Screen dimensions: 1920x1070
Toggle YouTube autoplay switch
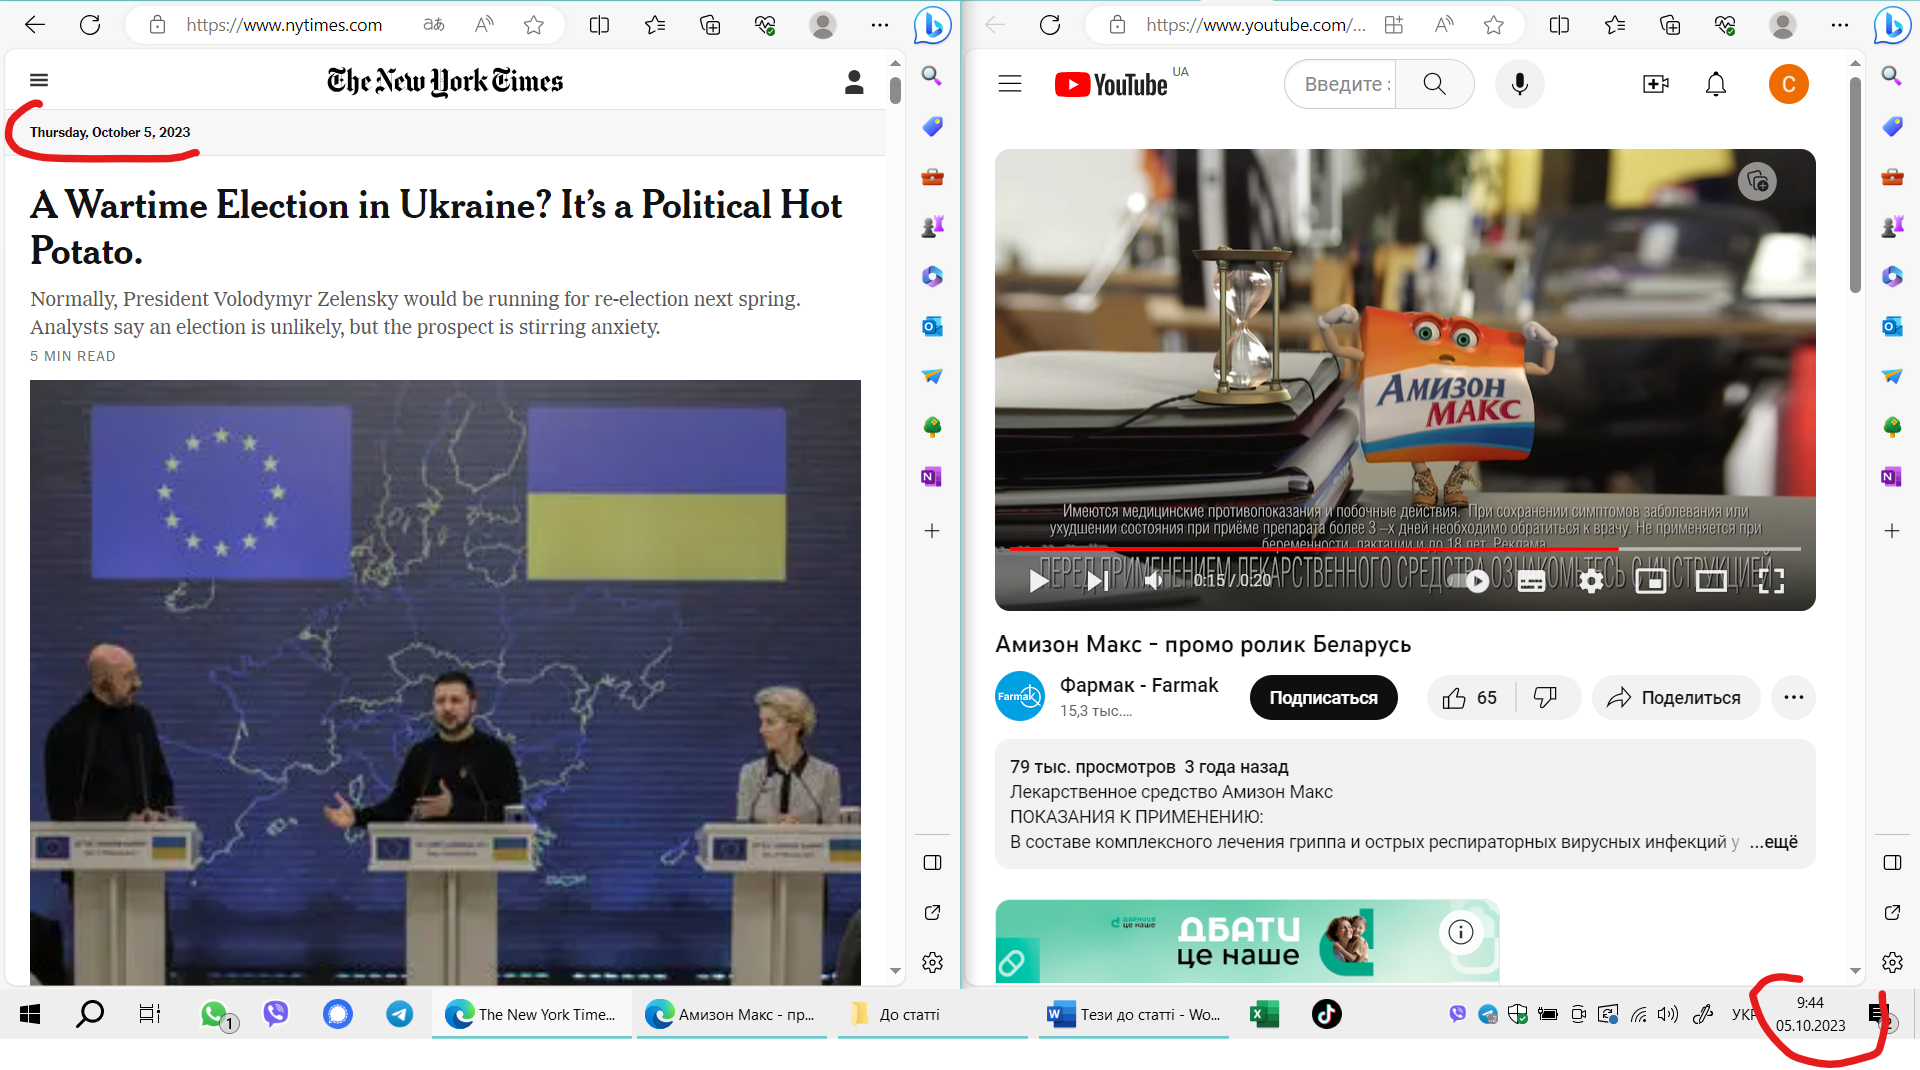[1468, 581]
